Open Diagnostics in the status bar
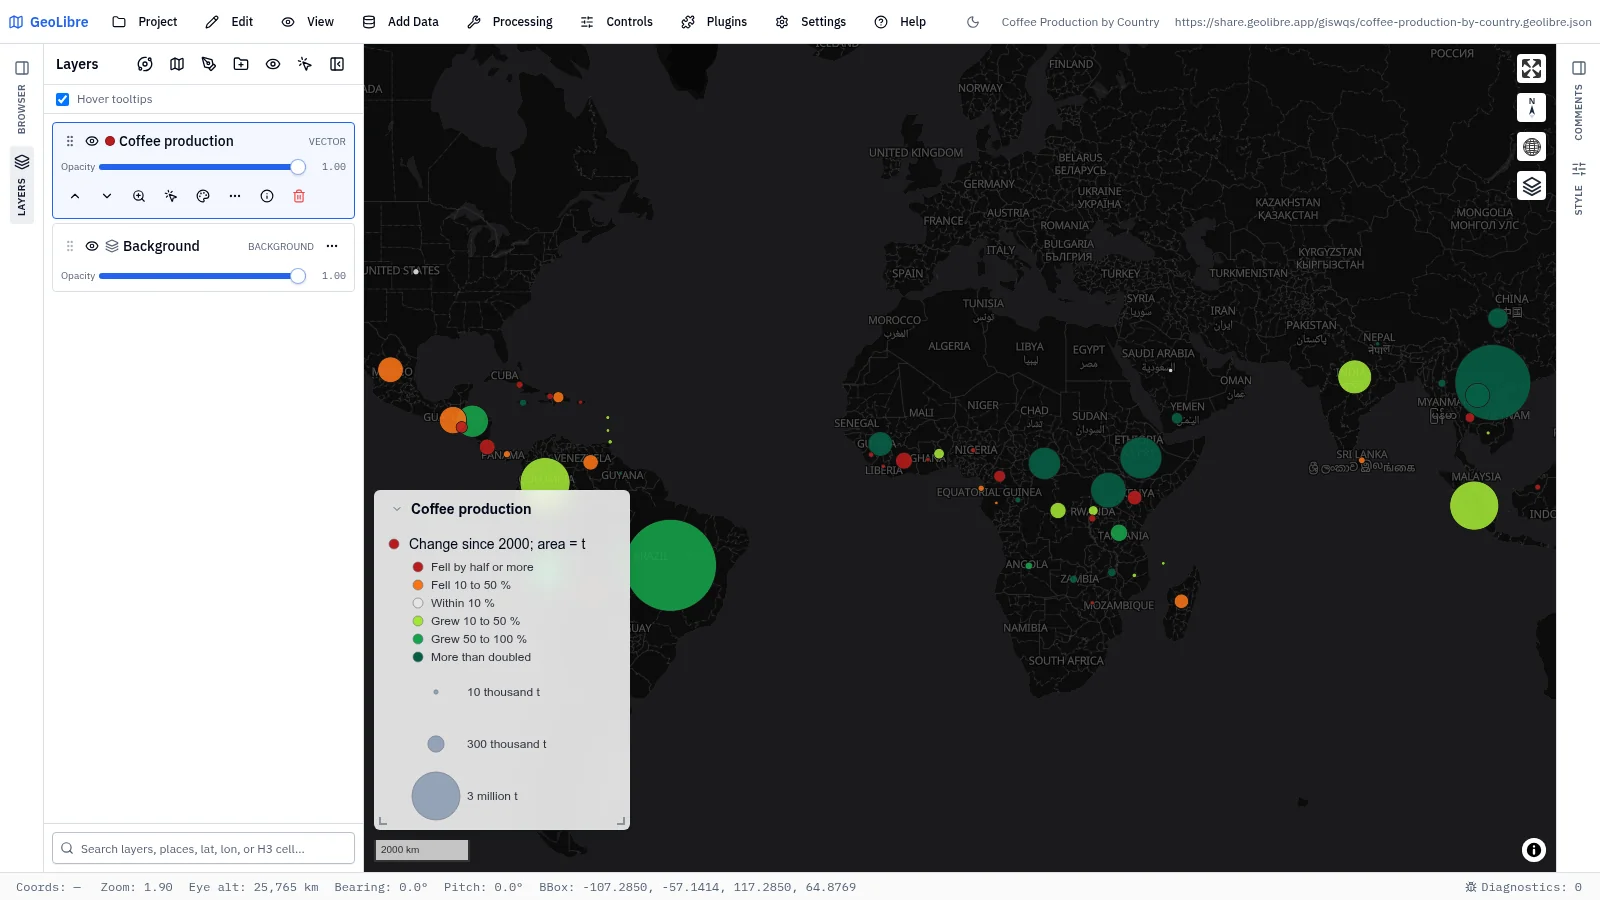 tap(1523, 887)
